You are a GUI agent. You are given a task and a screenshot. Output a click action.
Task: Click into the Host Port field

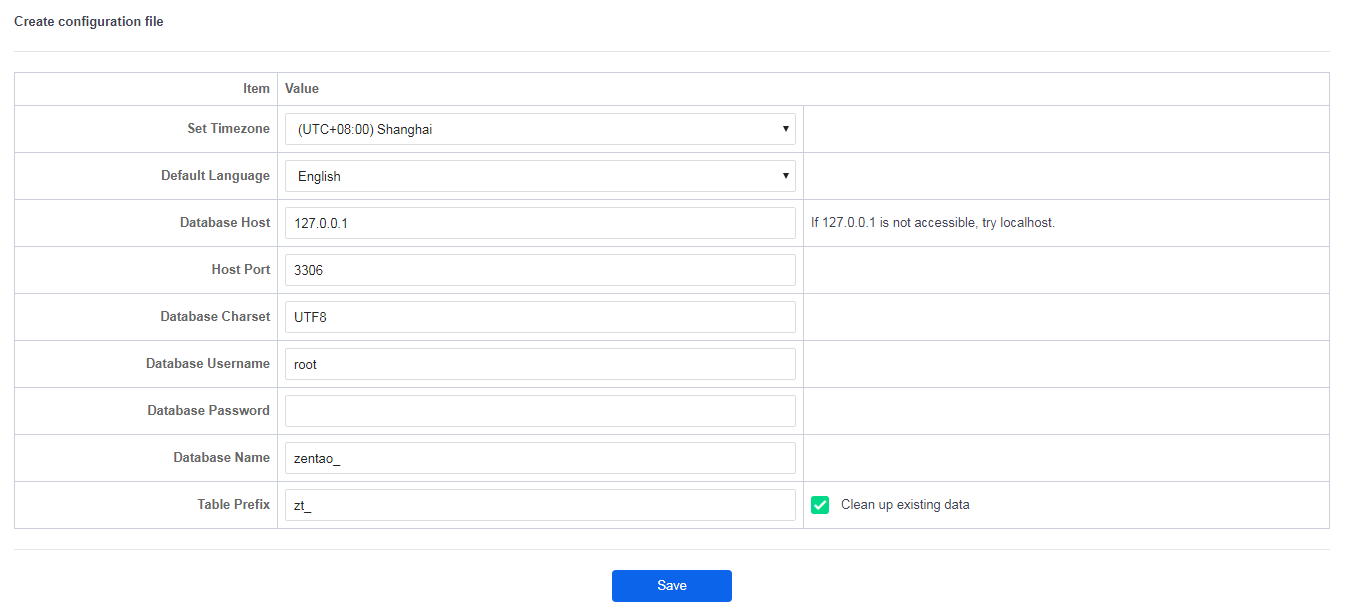pos(540,270)
